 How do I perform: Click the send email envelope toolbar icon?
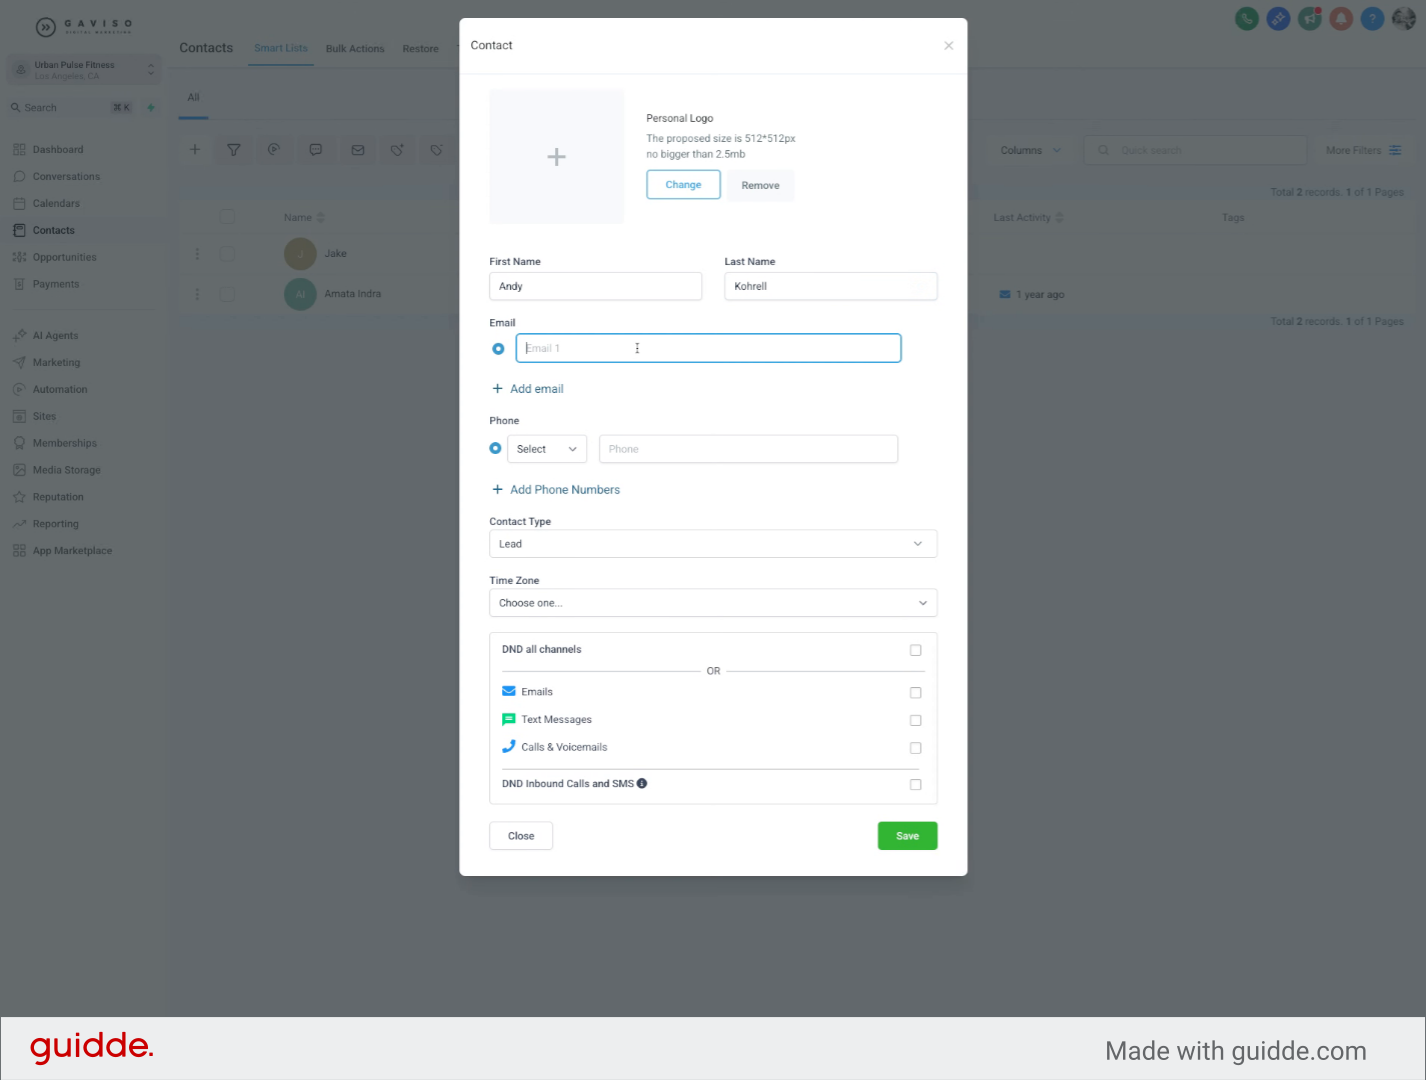click(x=358, y=150)
